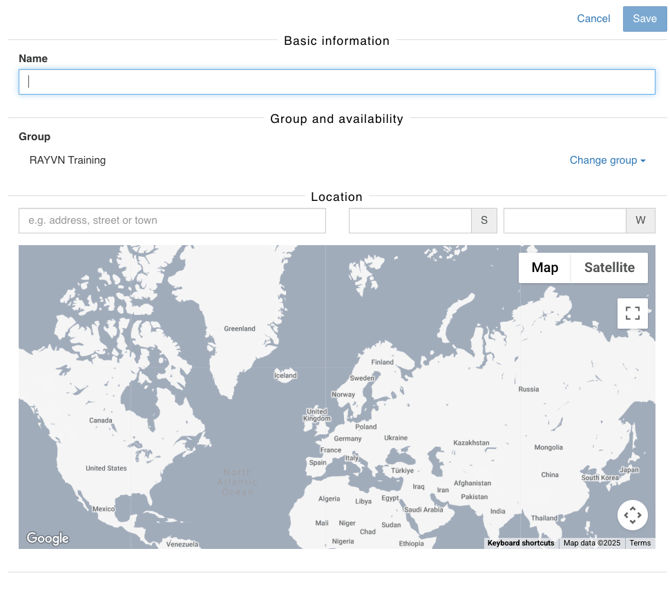Click the longitude input box
This screenshot has height=589, width=670.
(564, 221)
